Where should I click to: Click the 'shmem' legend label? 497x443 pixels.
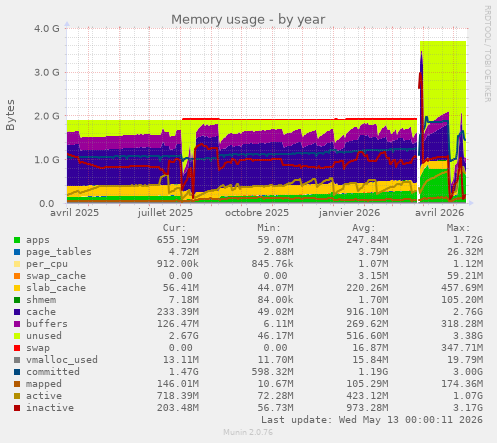pyautogui.click(x=41, y=300)
